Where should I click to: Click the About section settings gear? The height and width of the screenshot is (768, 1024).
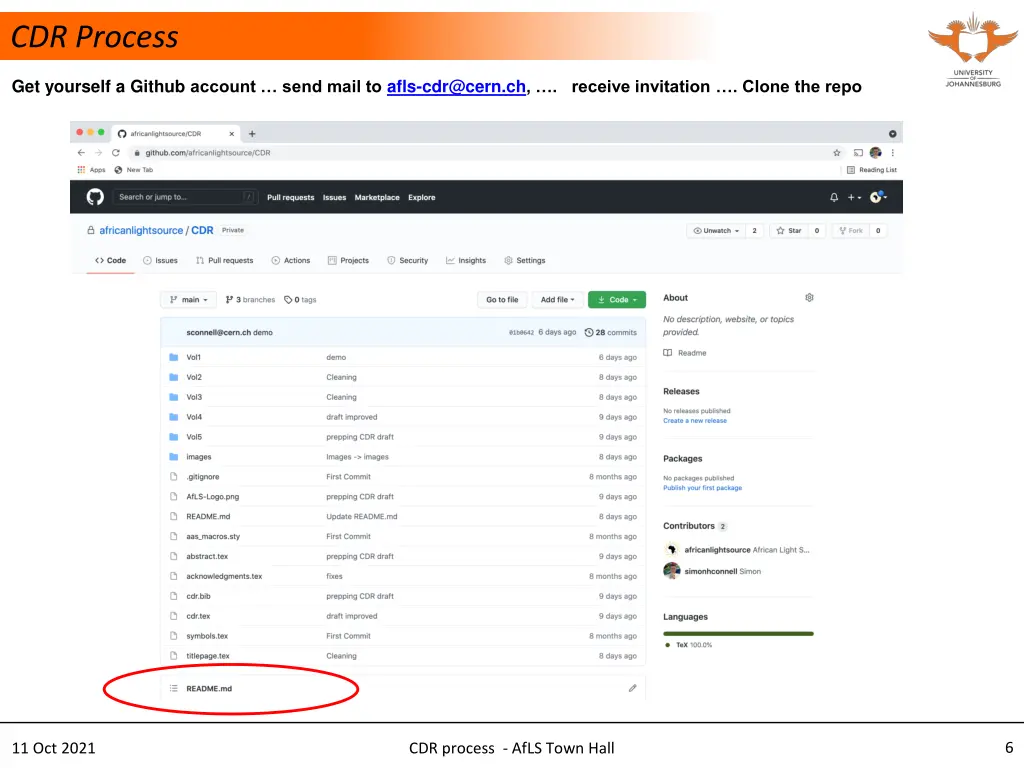click(x=809, y=298)
